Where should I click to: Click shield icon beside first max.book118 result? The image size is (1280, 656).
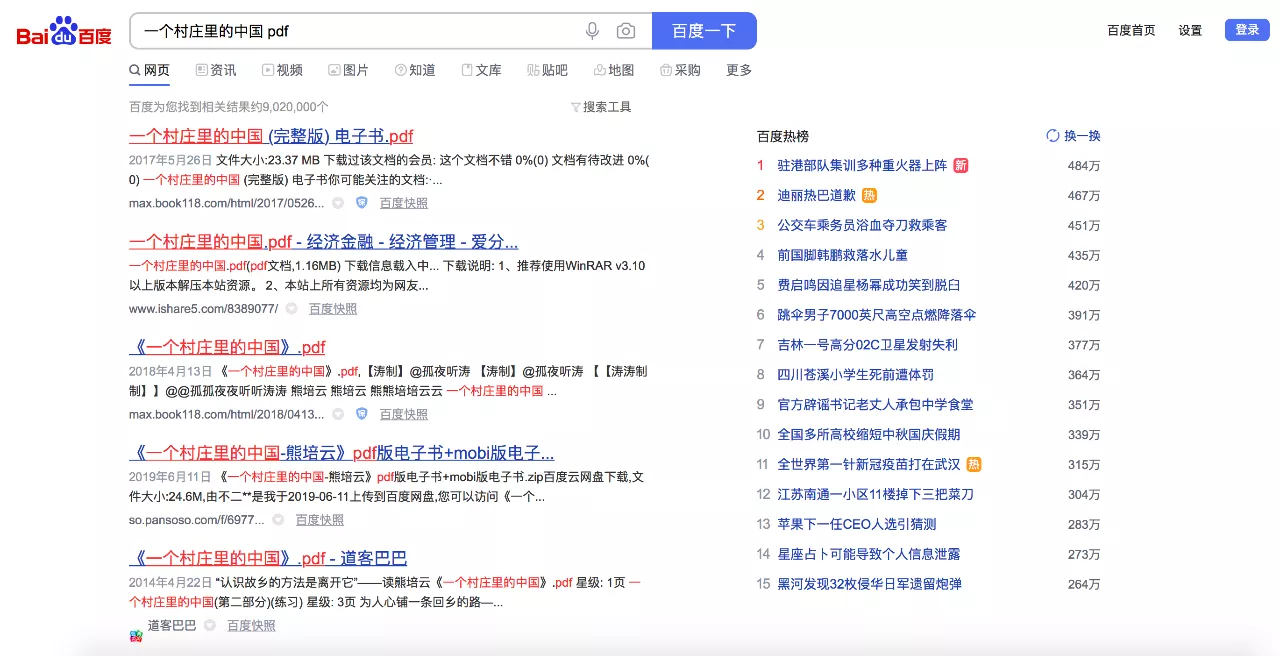361,203
